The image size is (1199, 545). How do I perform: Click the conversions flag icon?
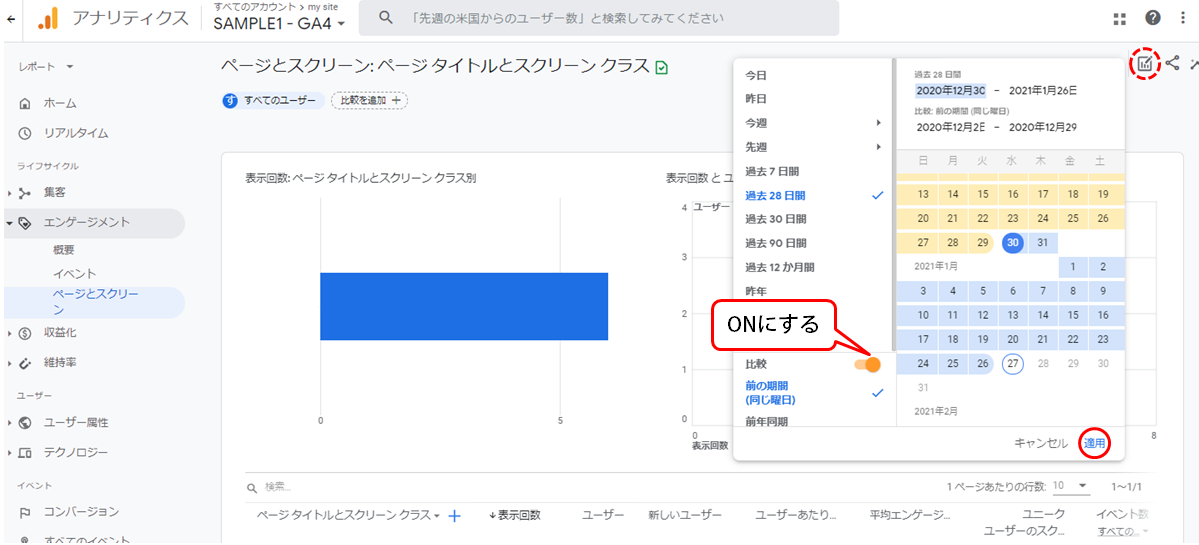24,512
